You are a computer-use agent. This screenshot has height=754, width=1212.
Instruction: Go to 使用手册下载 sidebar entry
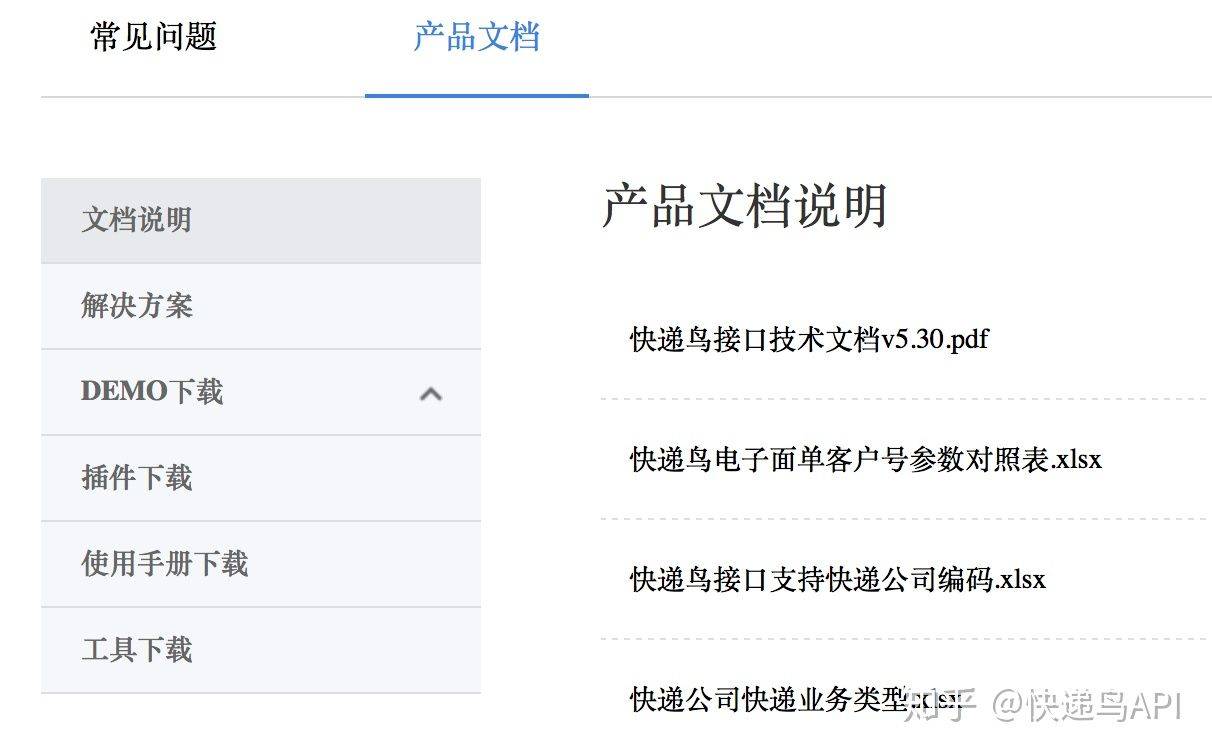pos(260,564)
